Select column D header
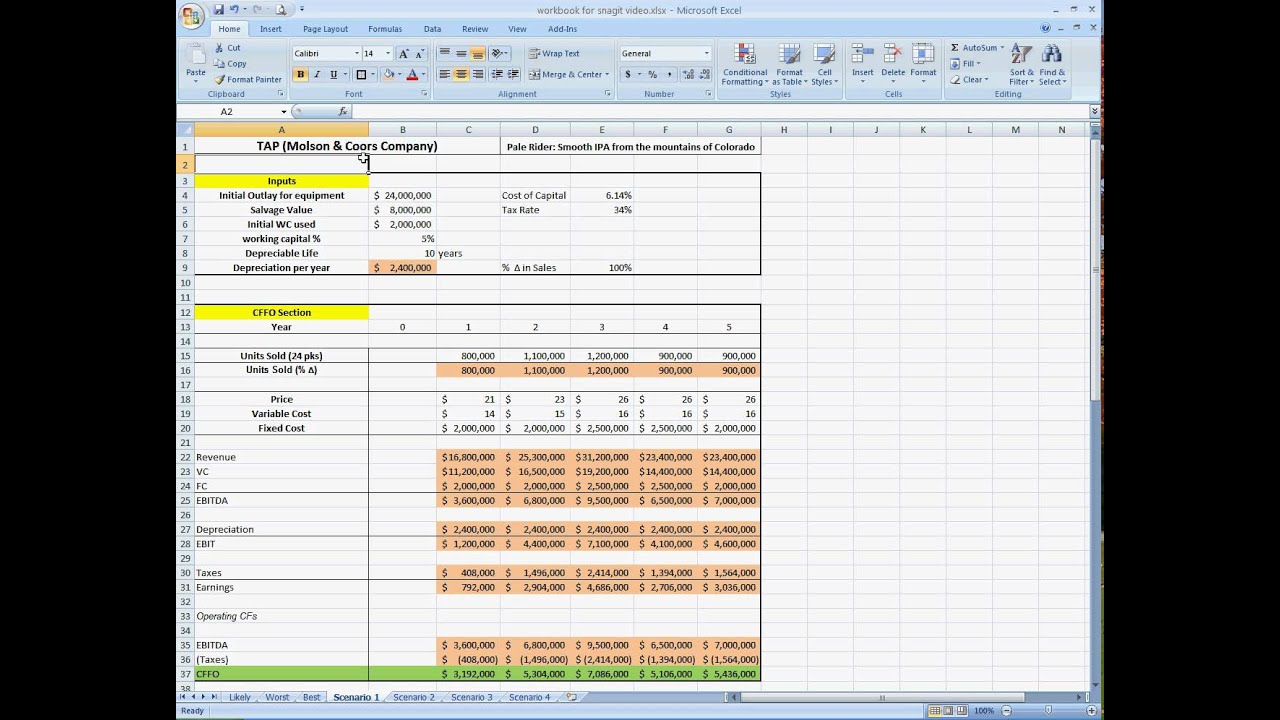Viewport: 1280px width, 720px height. point(535,129)
